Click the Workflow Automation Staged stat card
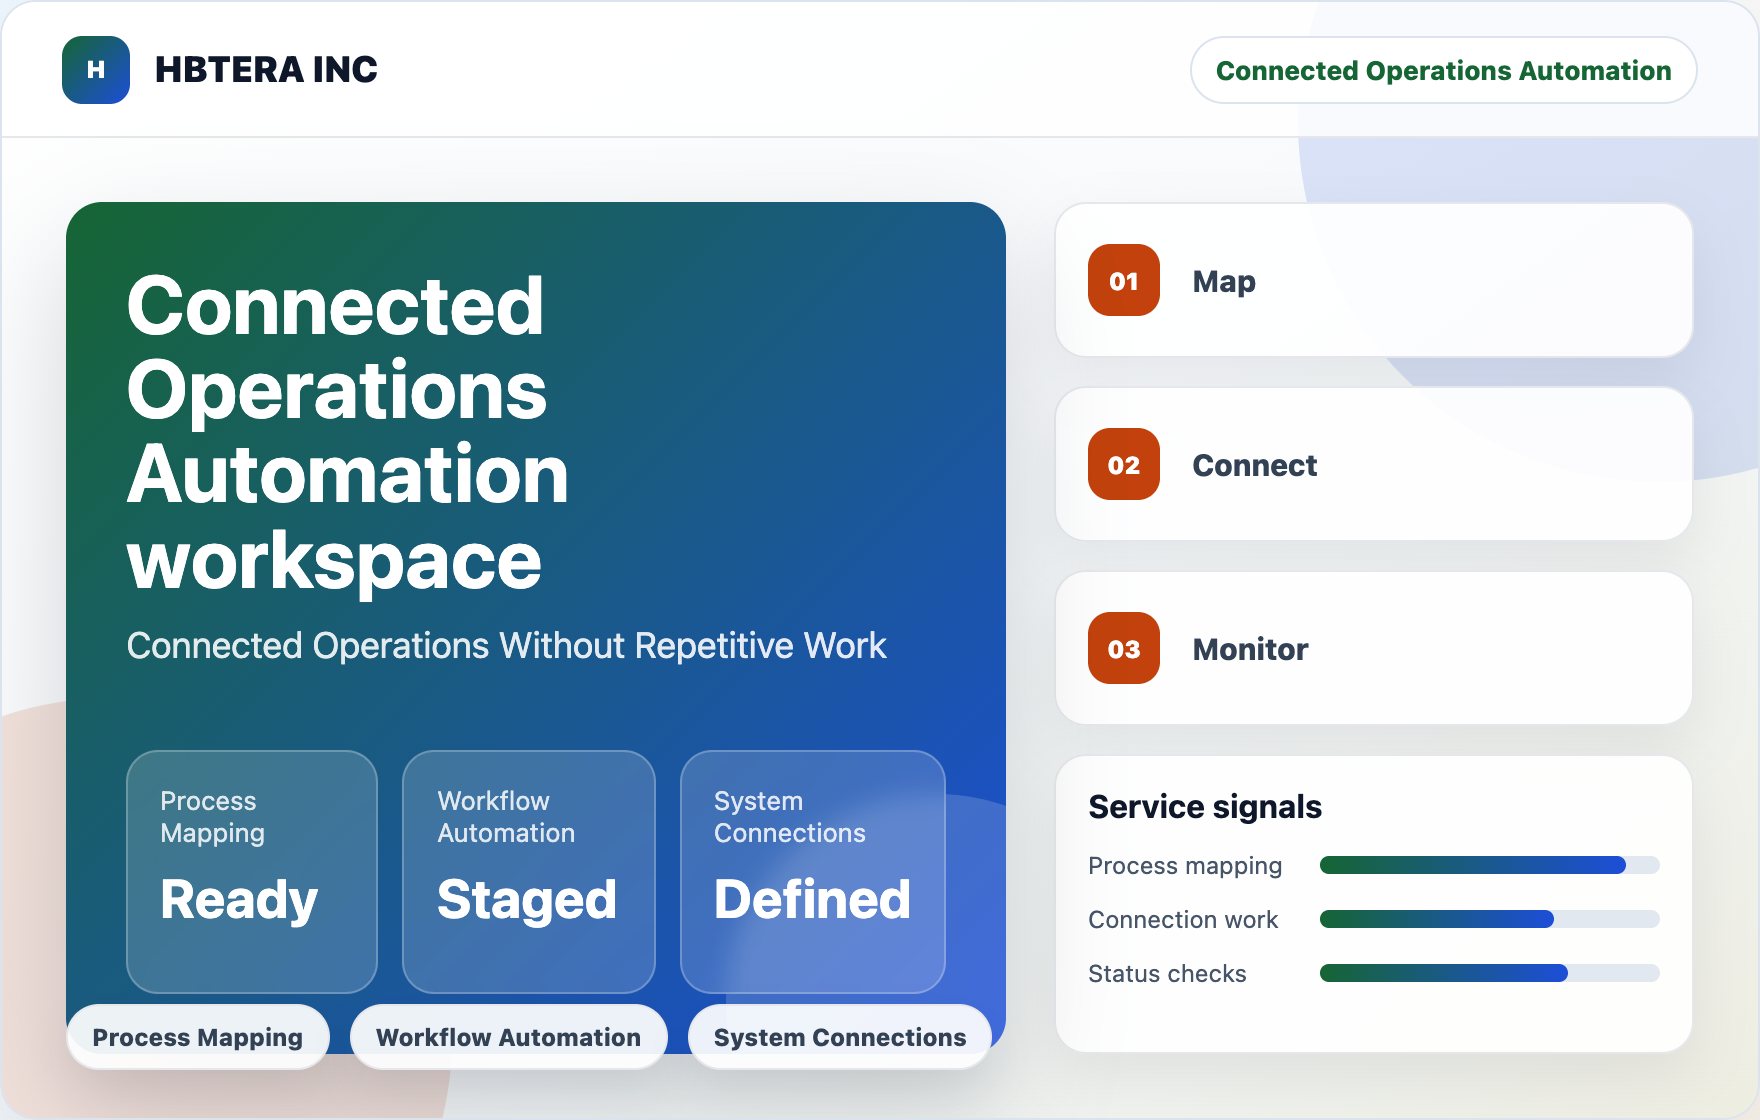The height and width of the screenshot is (1120, 1760). (529, 872)
